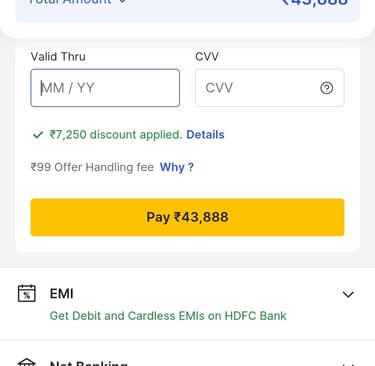Click the Net Banking bank building icon
The height and width of the screenshot is (366, 375).
pos(27,363)
